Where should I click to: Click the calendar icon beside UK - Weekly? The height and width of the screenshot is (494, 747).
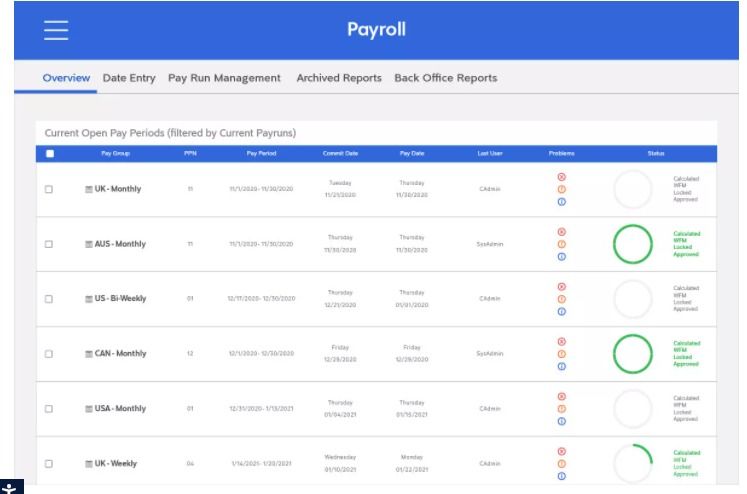[89, 464]
